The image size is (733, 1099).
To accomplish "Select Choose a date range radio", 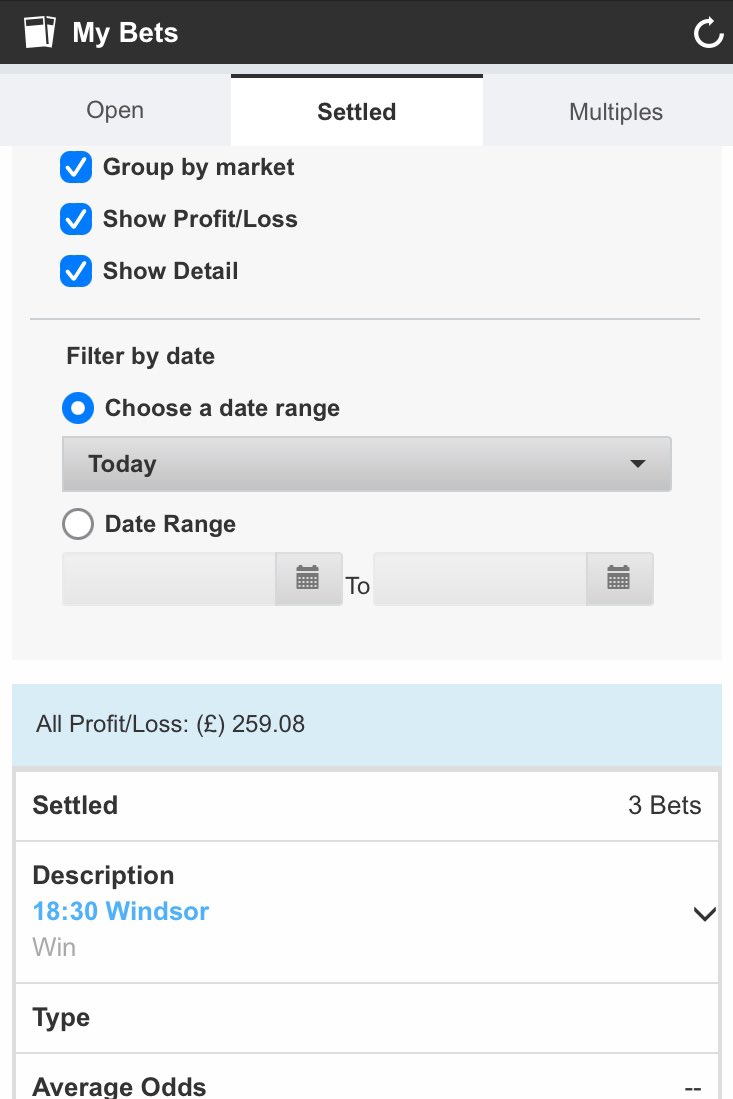I will tap(78, 408).
